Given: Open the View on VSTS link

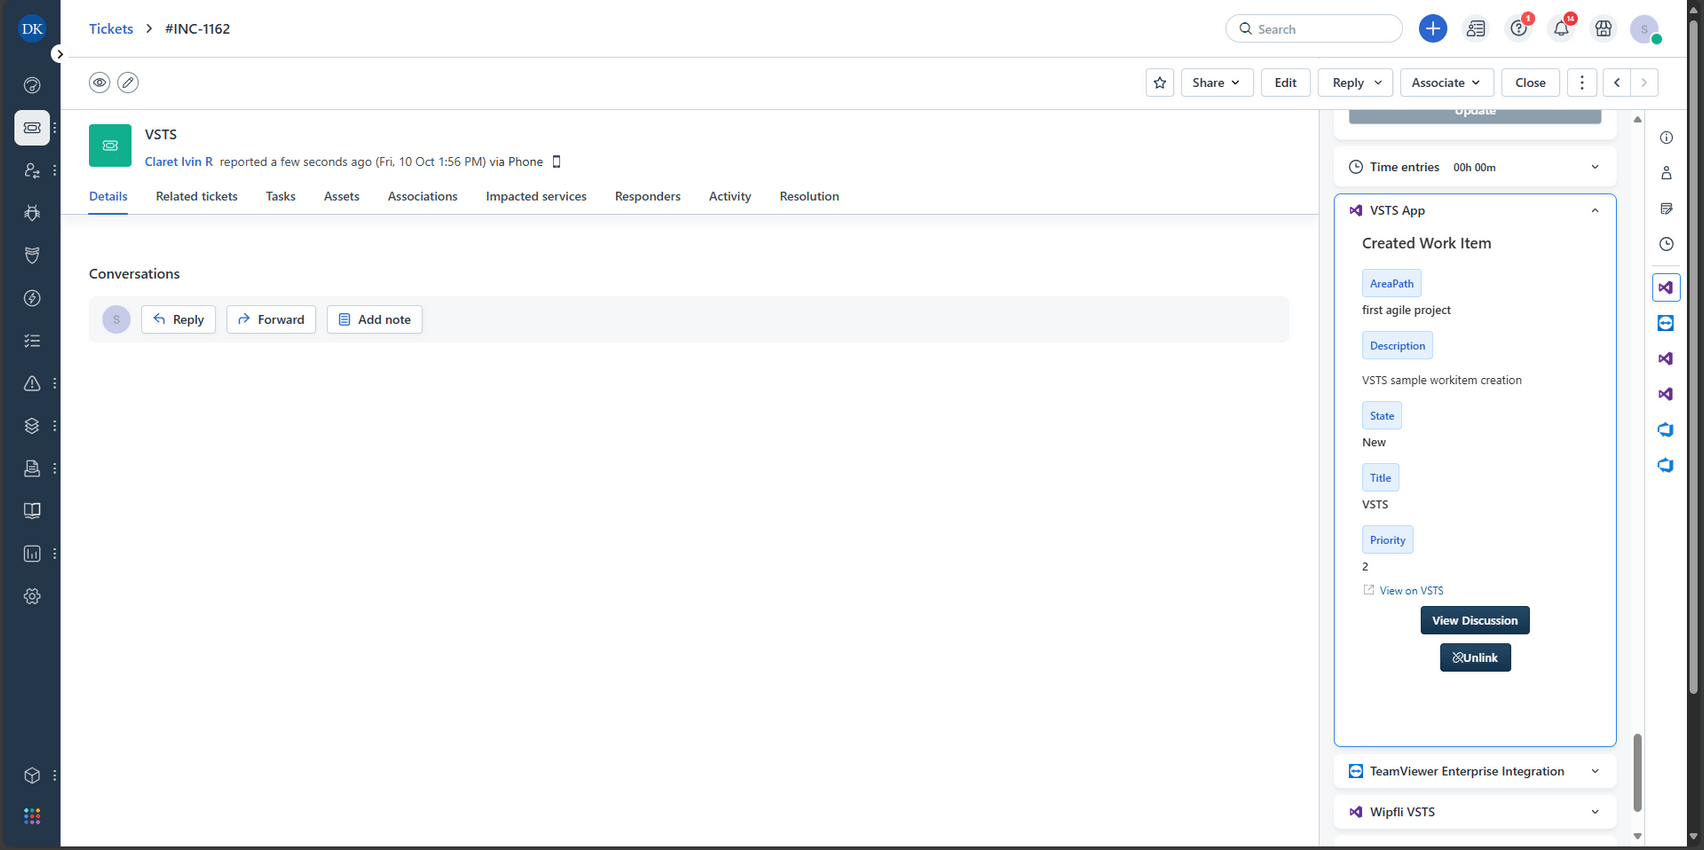Looking at the screenshot, I should [x=1411, y=591].
